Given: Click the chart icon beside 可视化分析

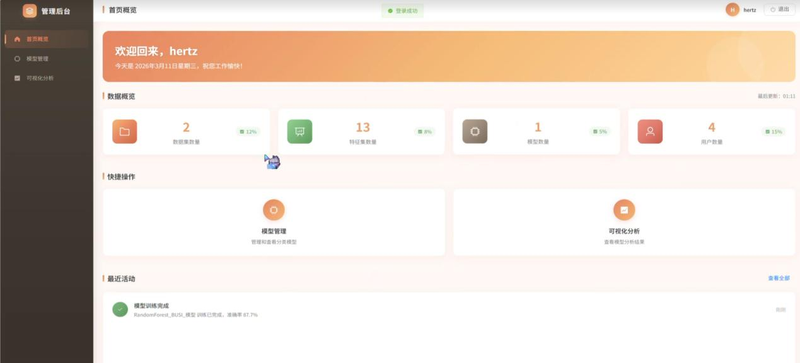Looking at the screenshot, I should [17, 78].
